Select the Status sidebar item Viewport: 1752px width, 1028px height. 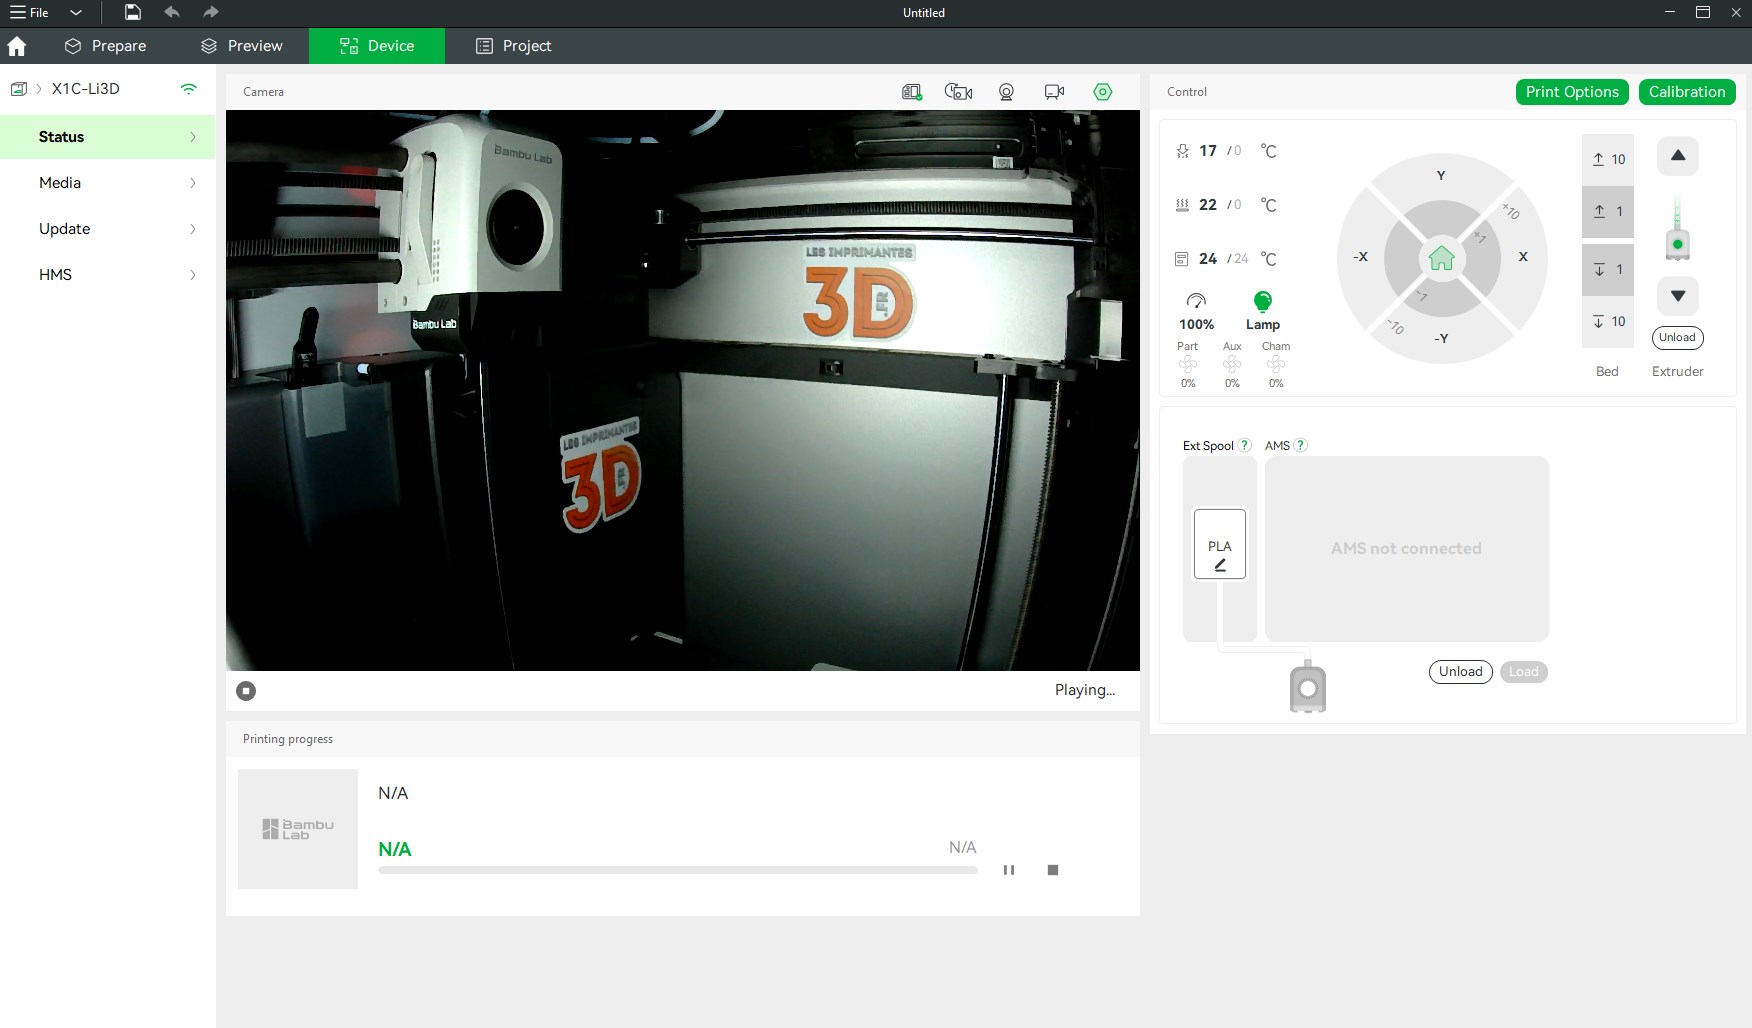(x=108, y=137)
